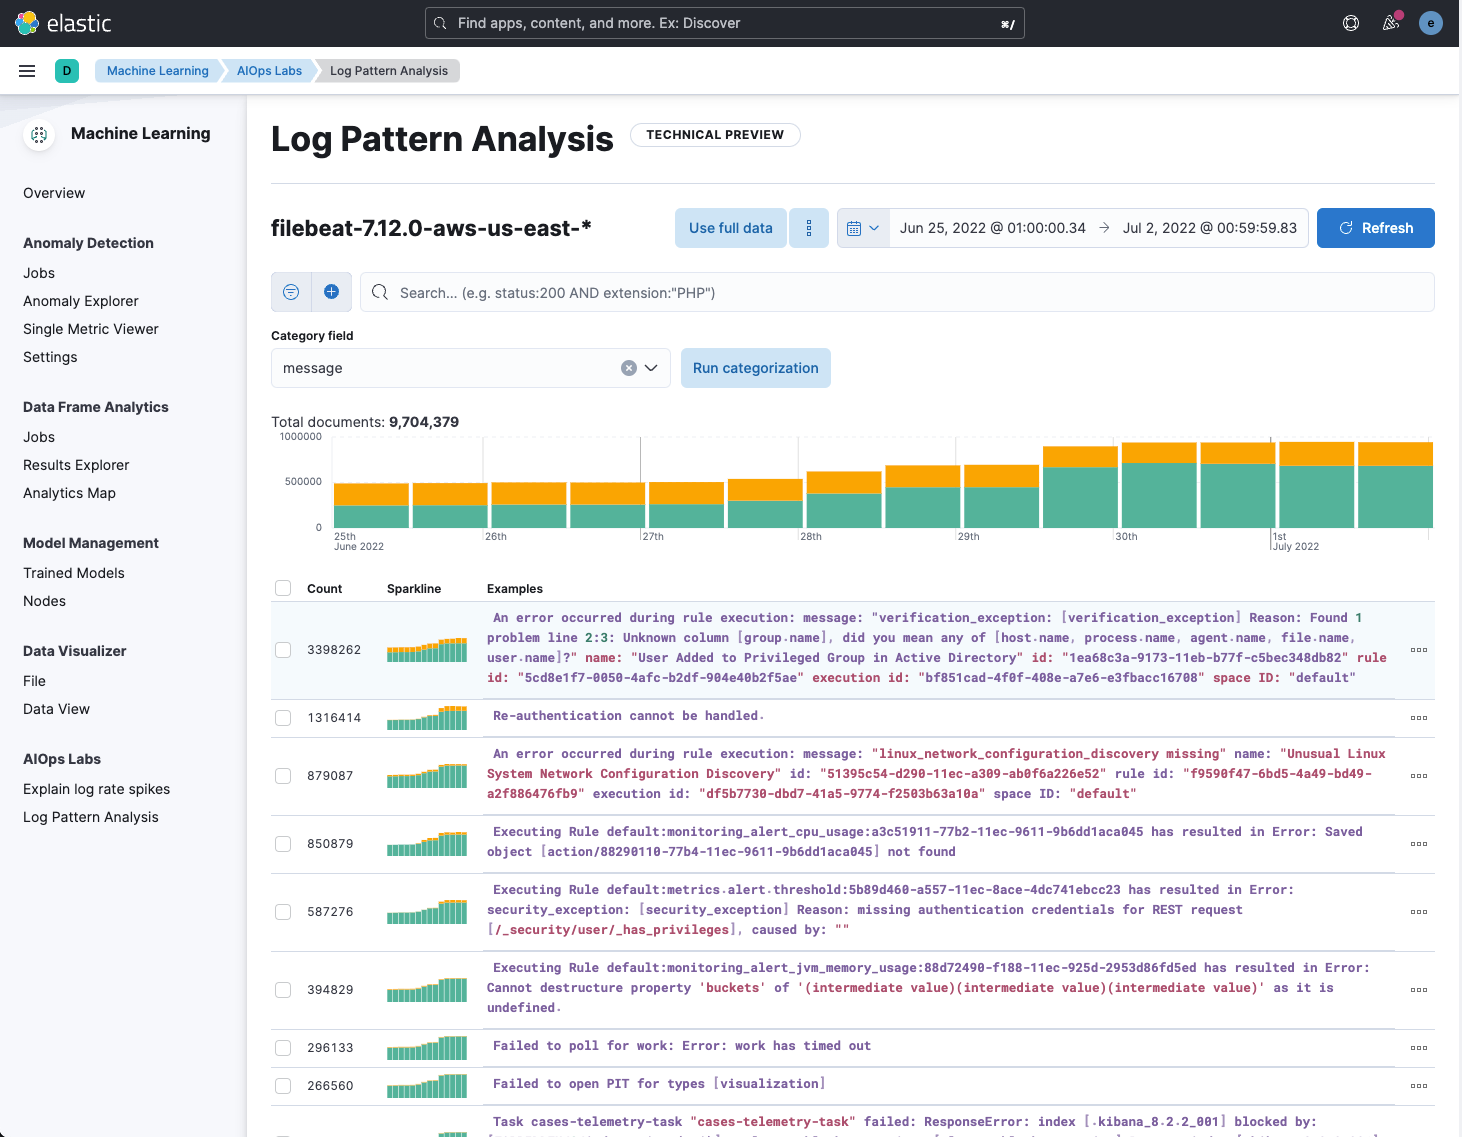
Task: Select the checkbox for count 587276
Action: [283, 912]
